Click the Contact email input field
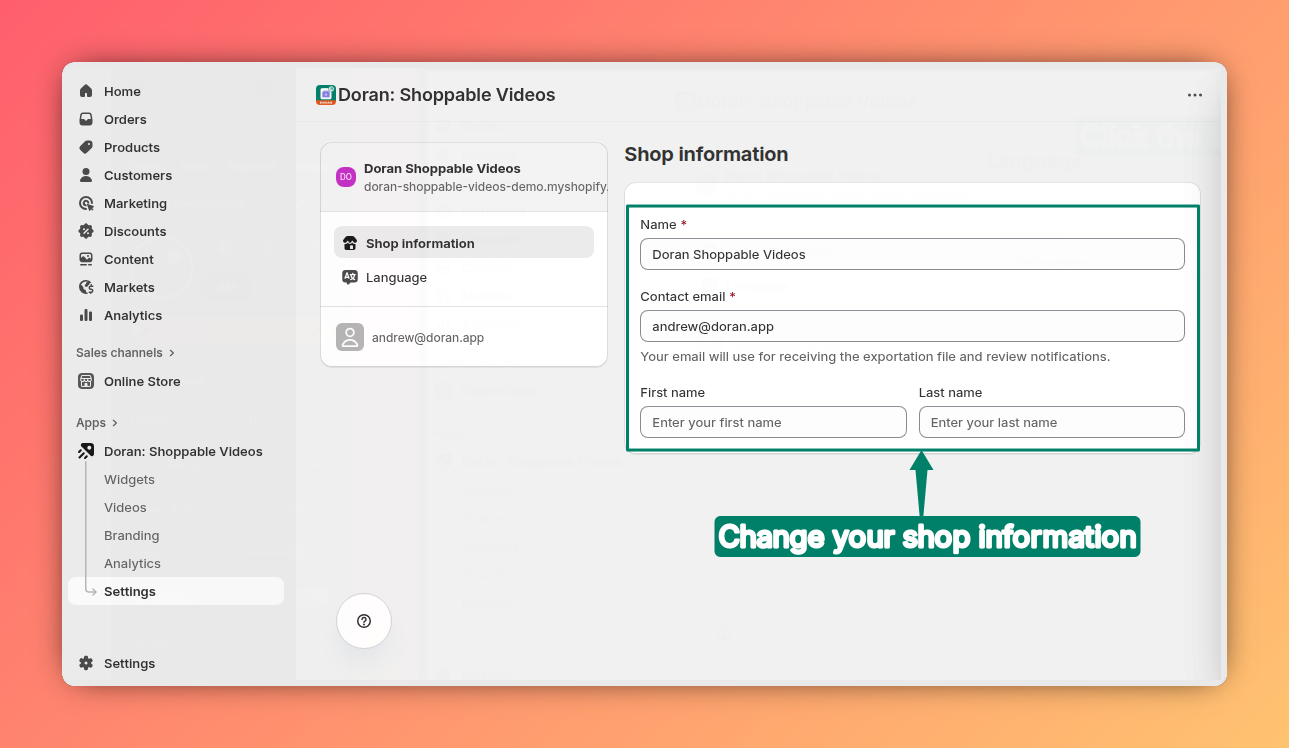The image size is (1289, 748). (x=912, y=326)
